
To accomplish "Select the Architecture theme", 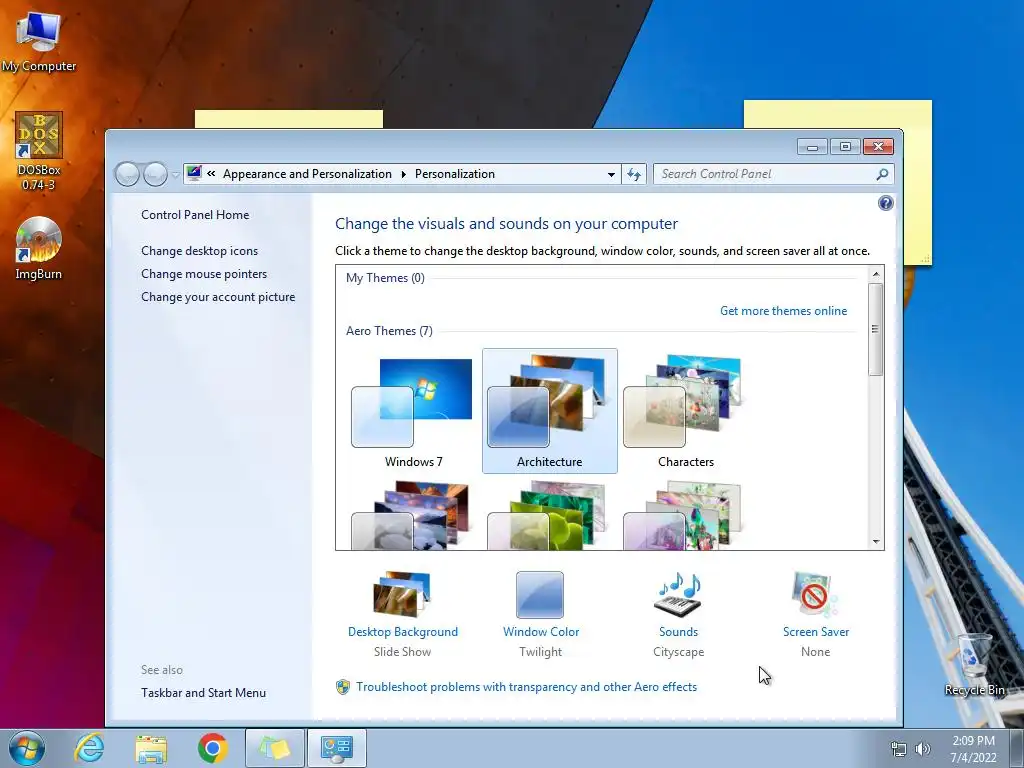I will (x=549, y=411).
